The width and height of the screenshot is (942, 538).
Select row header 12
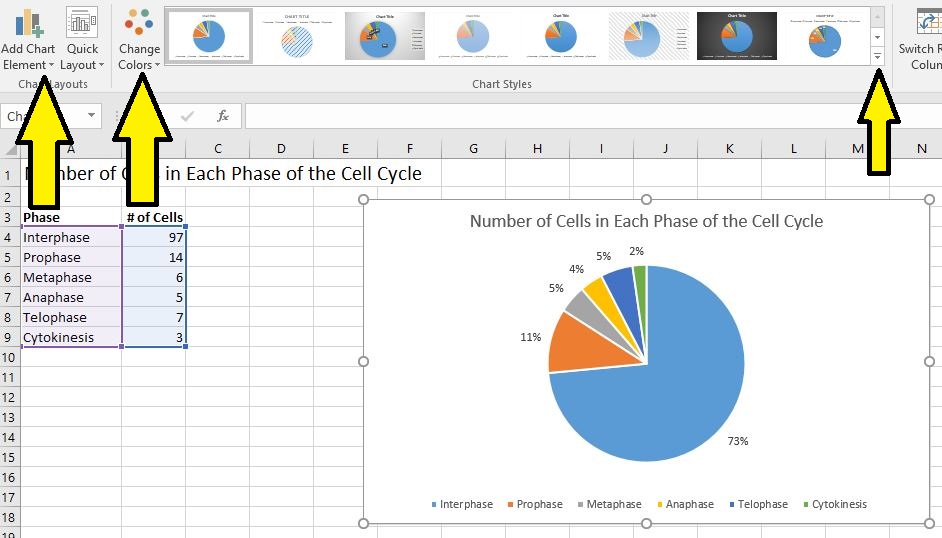[x=10, y=417]
